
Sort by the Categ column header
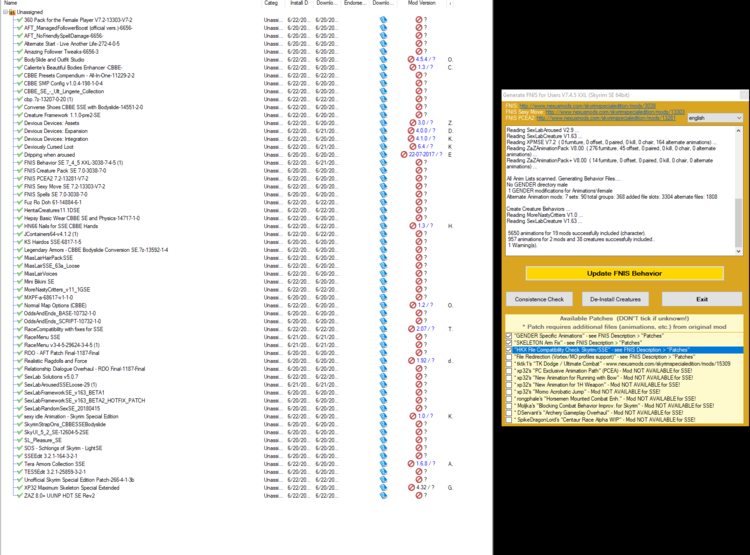(x=271, y=3)
